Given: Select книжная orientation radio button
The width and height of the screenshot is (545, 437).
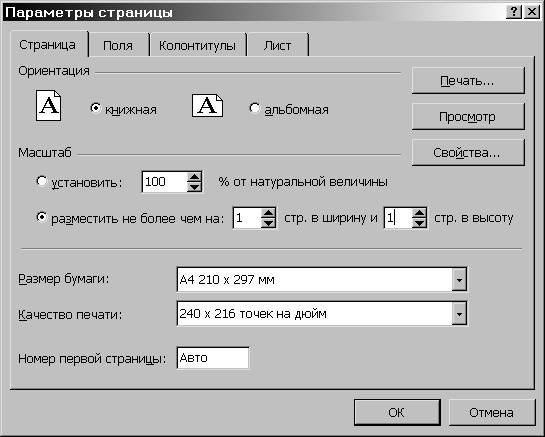Looking at the screenshot, I should [95, 108].
